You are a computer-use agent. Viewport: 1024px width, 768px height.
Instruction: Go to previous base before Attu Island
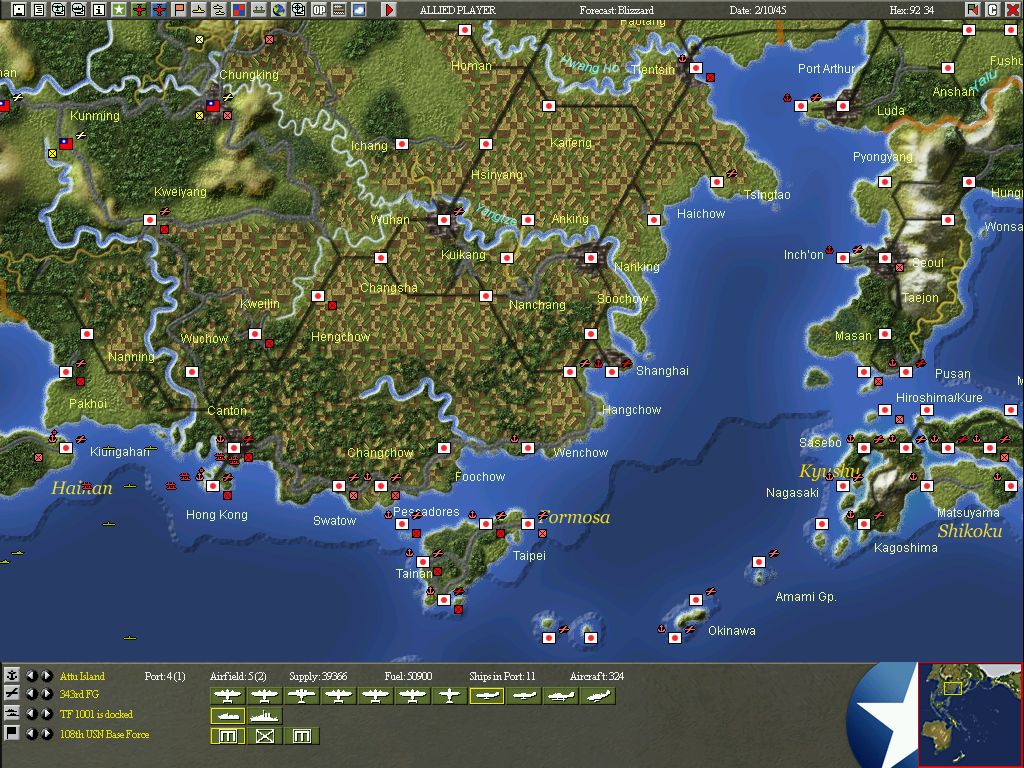click(30, 675)
